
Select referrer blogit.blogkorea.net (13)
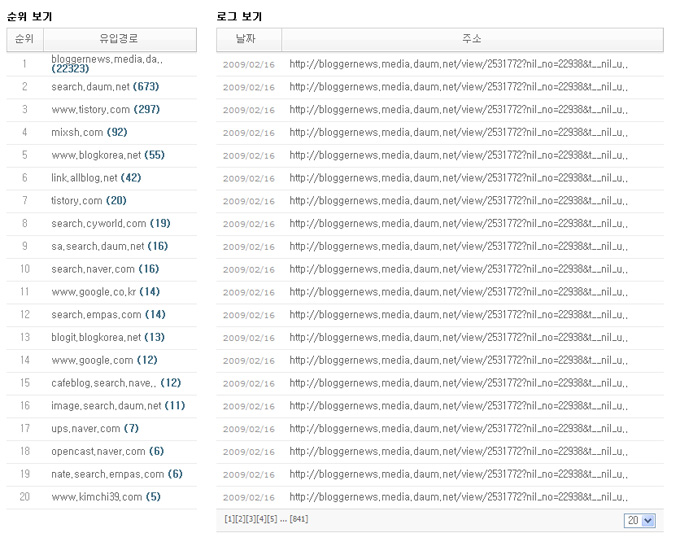108,337
